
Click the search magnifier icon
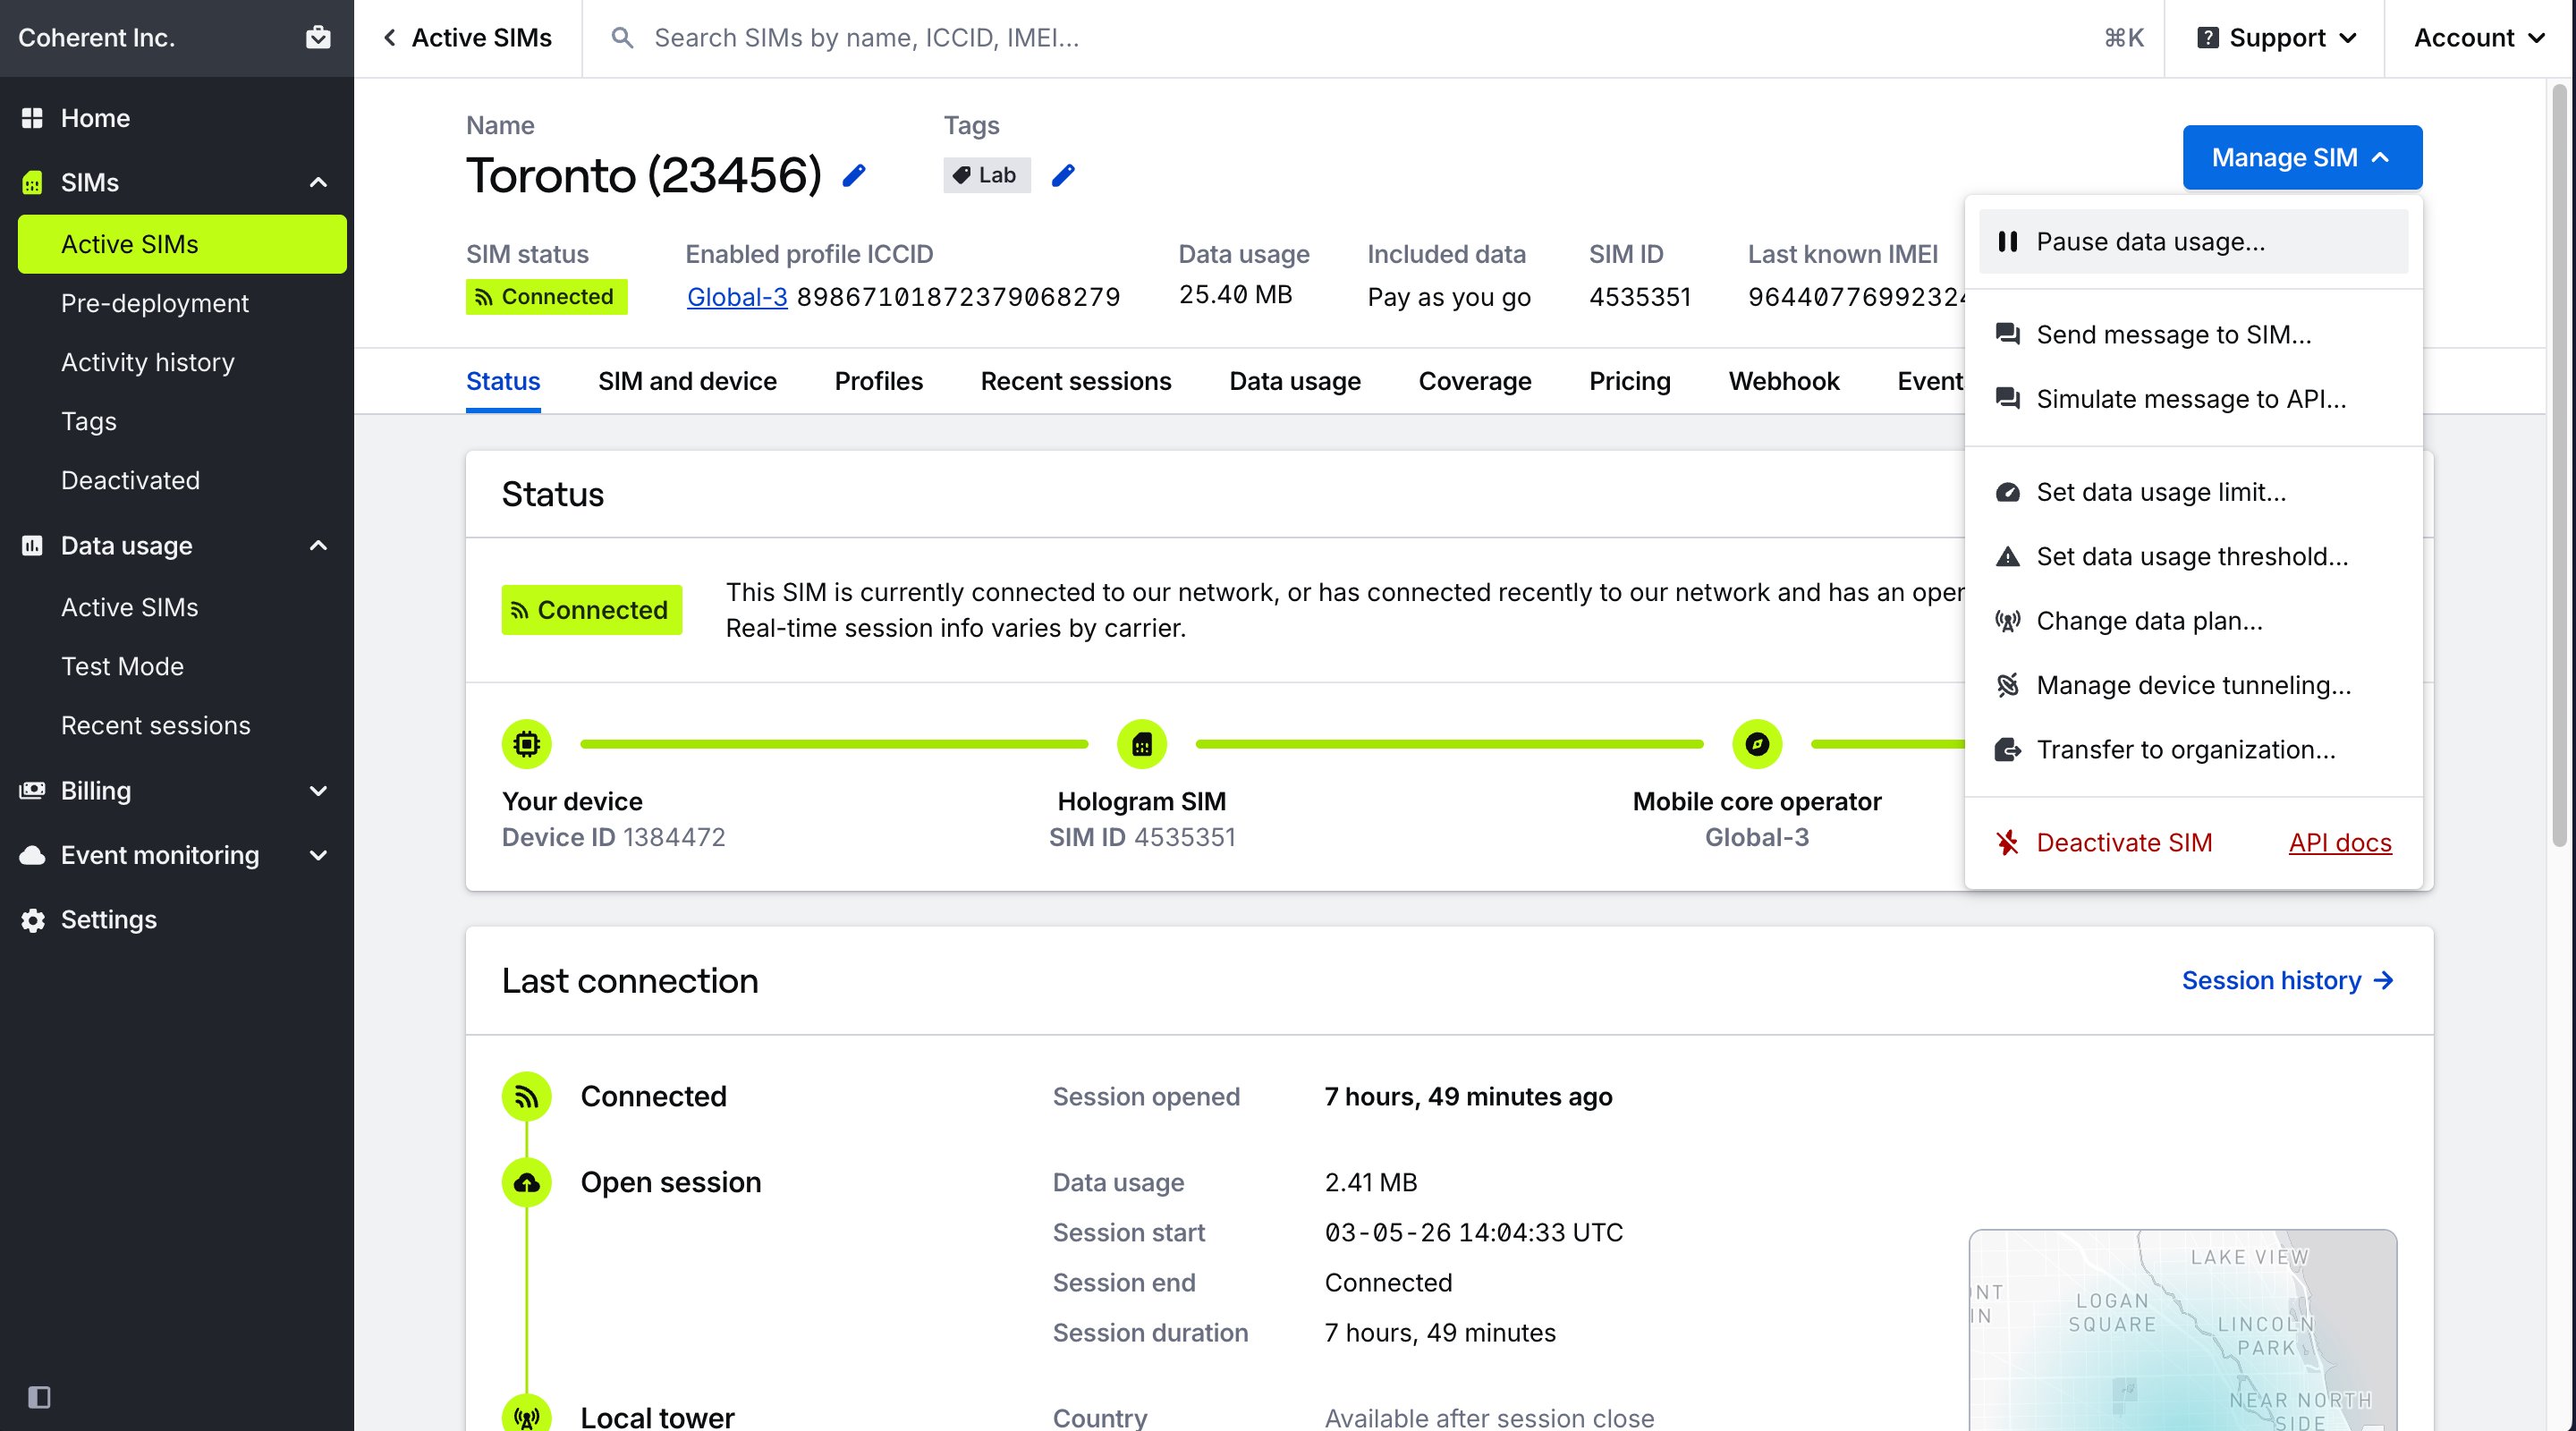pos(622,38)
